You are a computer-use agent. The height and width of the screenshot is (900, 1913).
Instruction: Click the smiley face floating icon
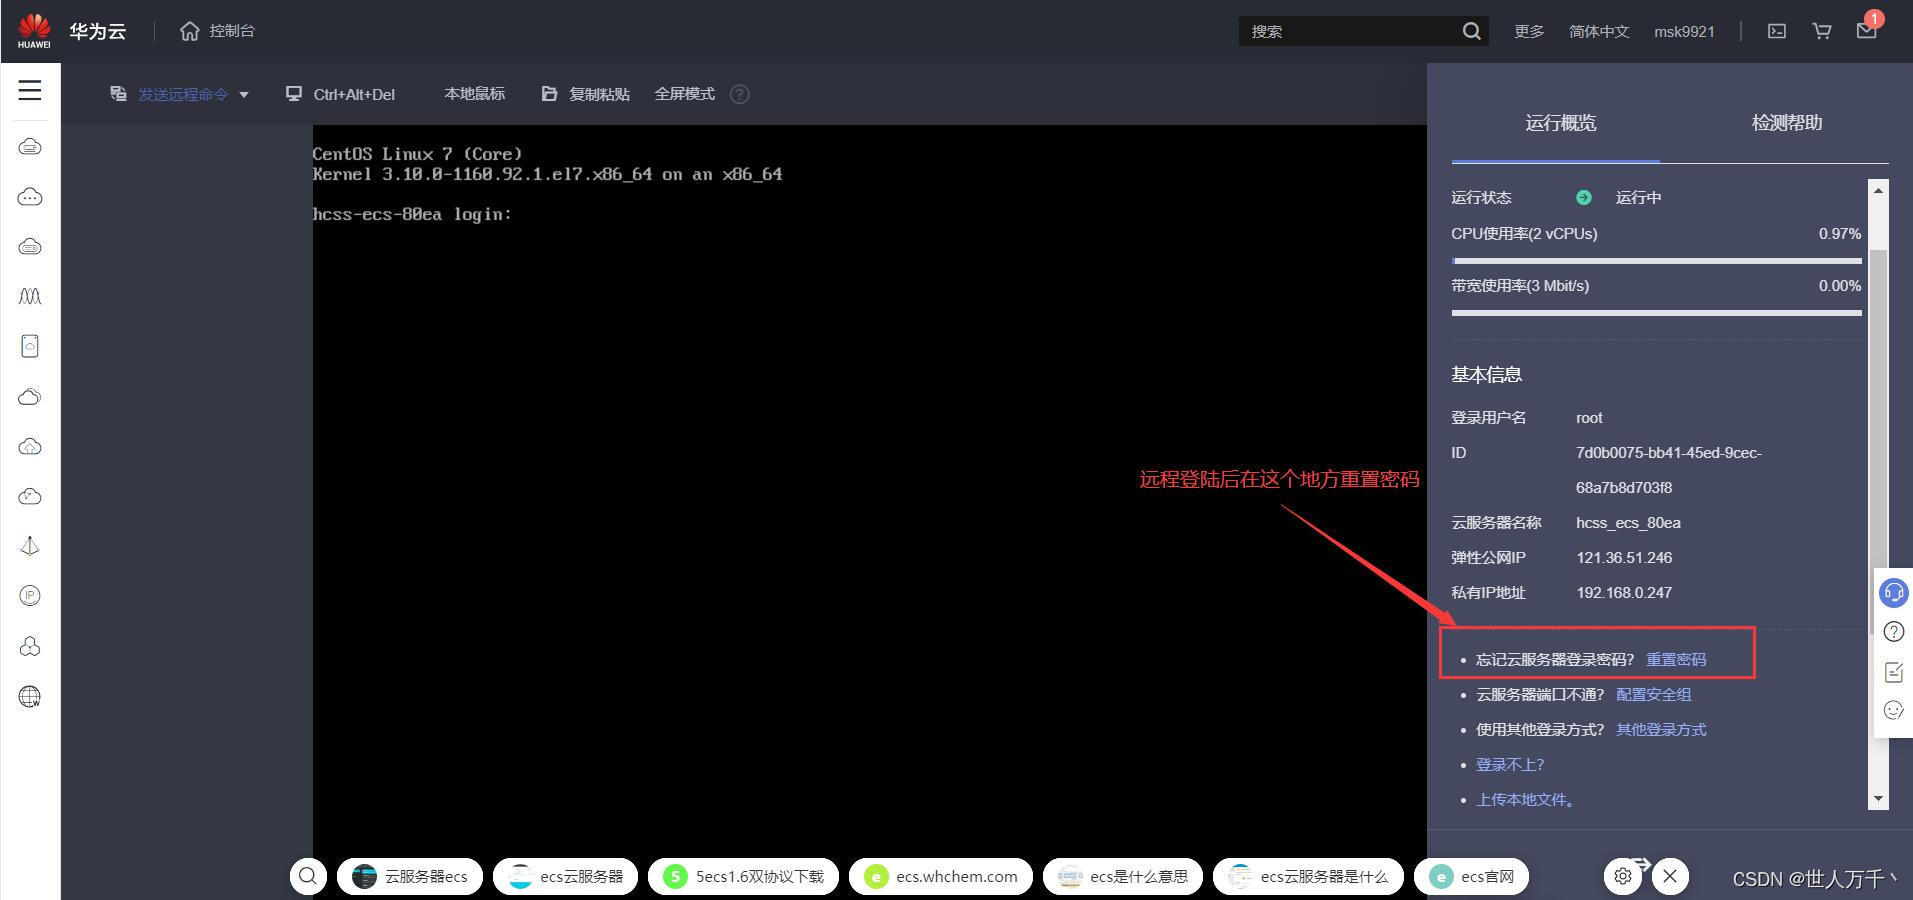(1894, 710)
